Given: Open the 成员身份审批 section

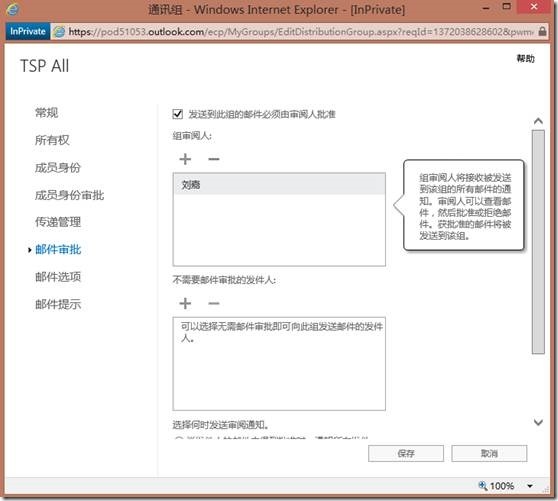Looking at the screenshot, I should (x=69, y=195).
